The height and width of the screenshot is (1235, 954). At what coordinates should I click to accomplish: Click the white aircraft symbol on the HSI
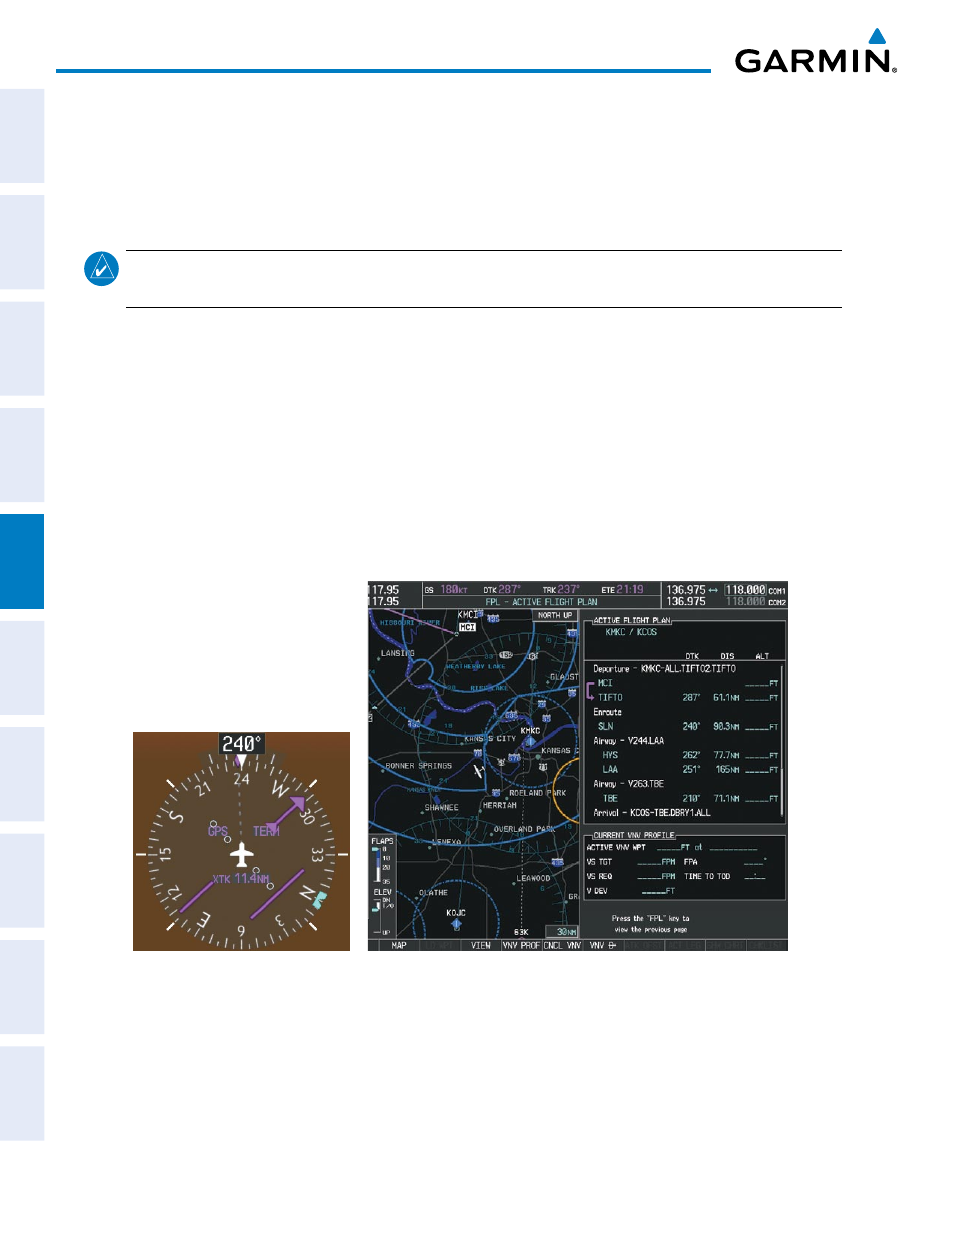coord(241,855)
